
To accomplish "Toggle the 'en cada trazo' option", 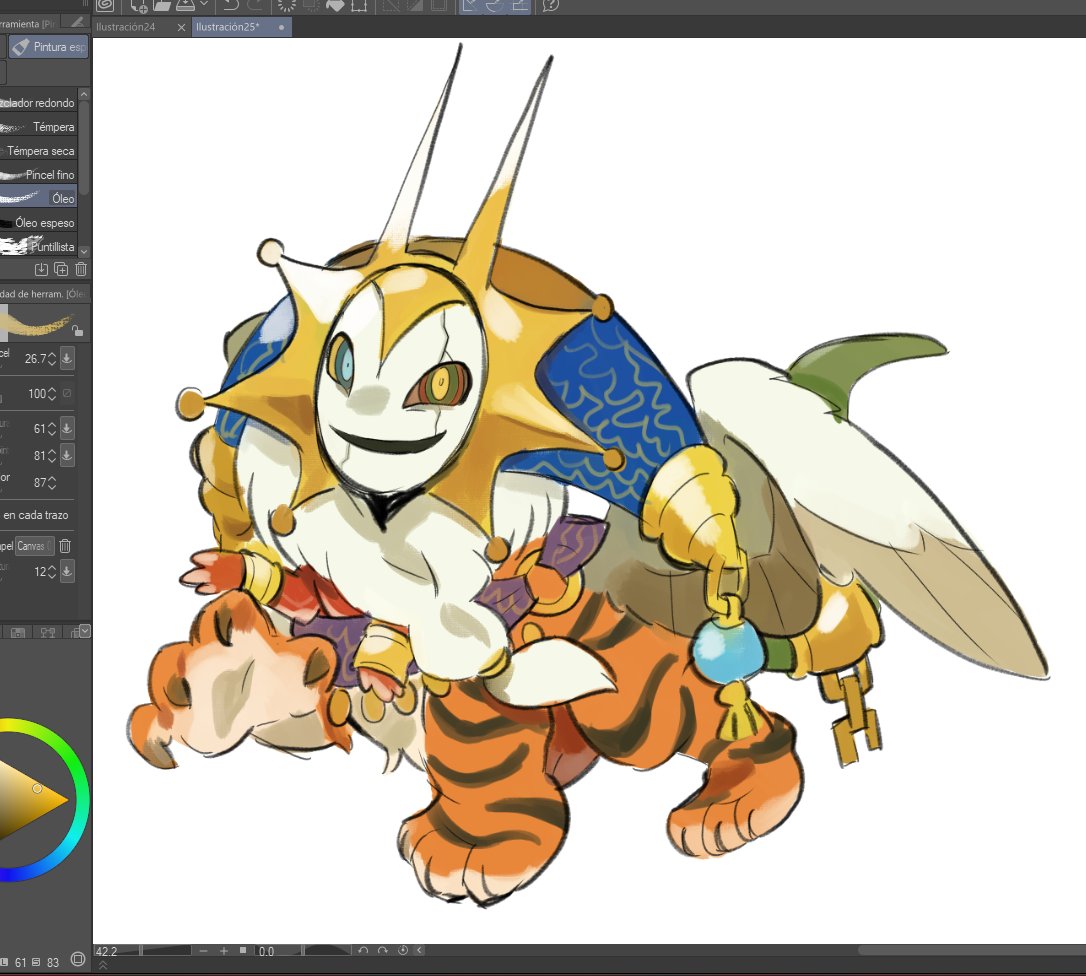I will (35, 515).
